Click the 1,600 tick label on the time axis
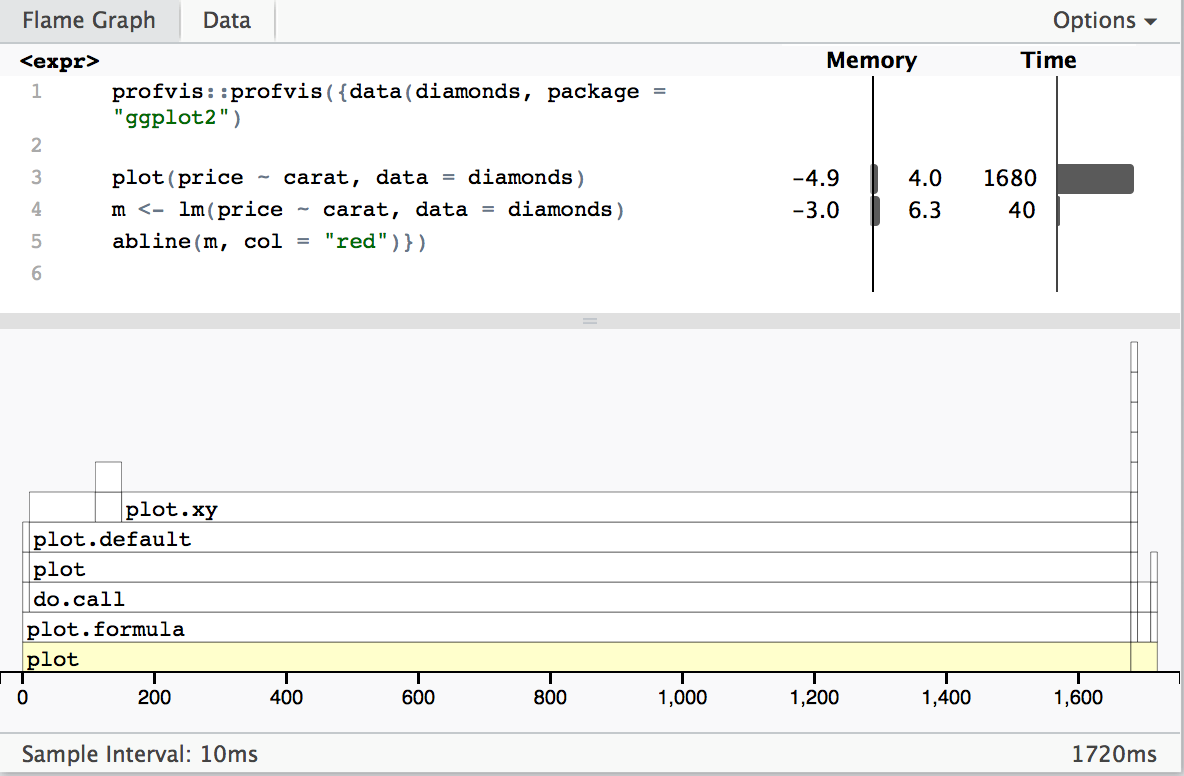This screenshot has height=776, width=1184. coord(1078,697)
